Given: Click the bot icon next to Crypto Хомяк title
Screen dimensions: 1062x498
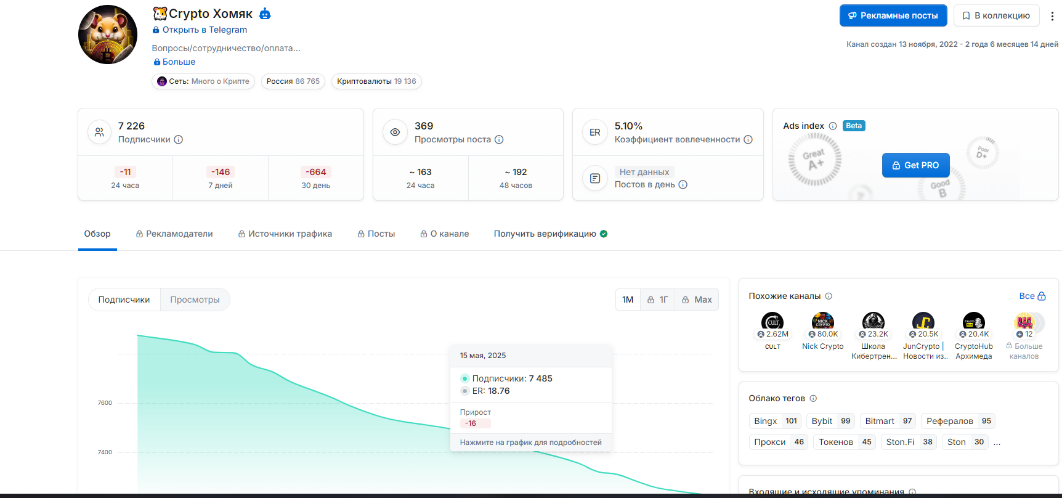Looking at the screenshot, I should (x=265, y=13).
